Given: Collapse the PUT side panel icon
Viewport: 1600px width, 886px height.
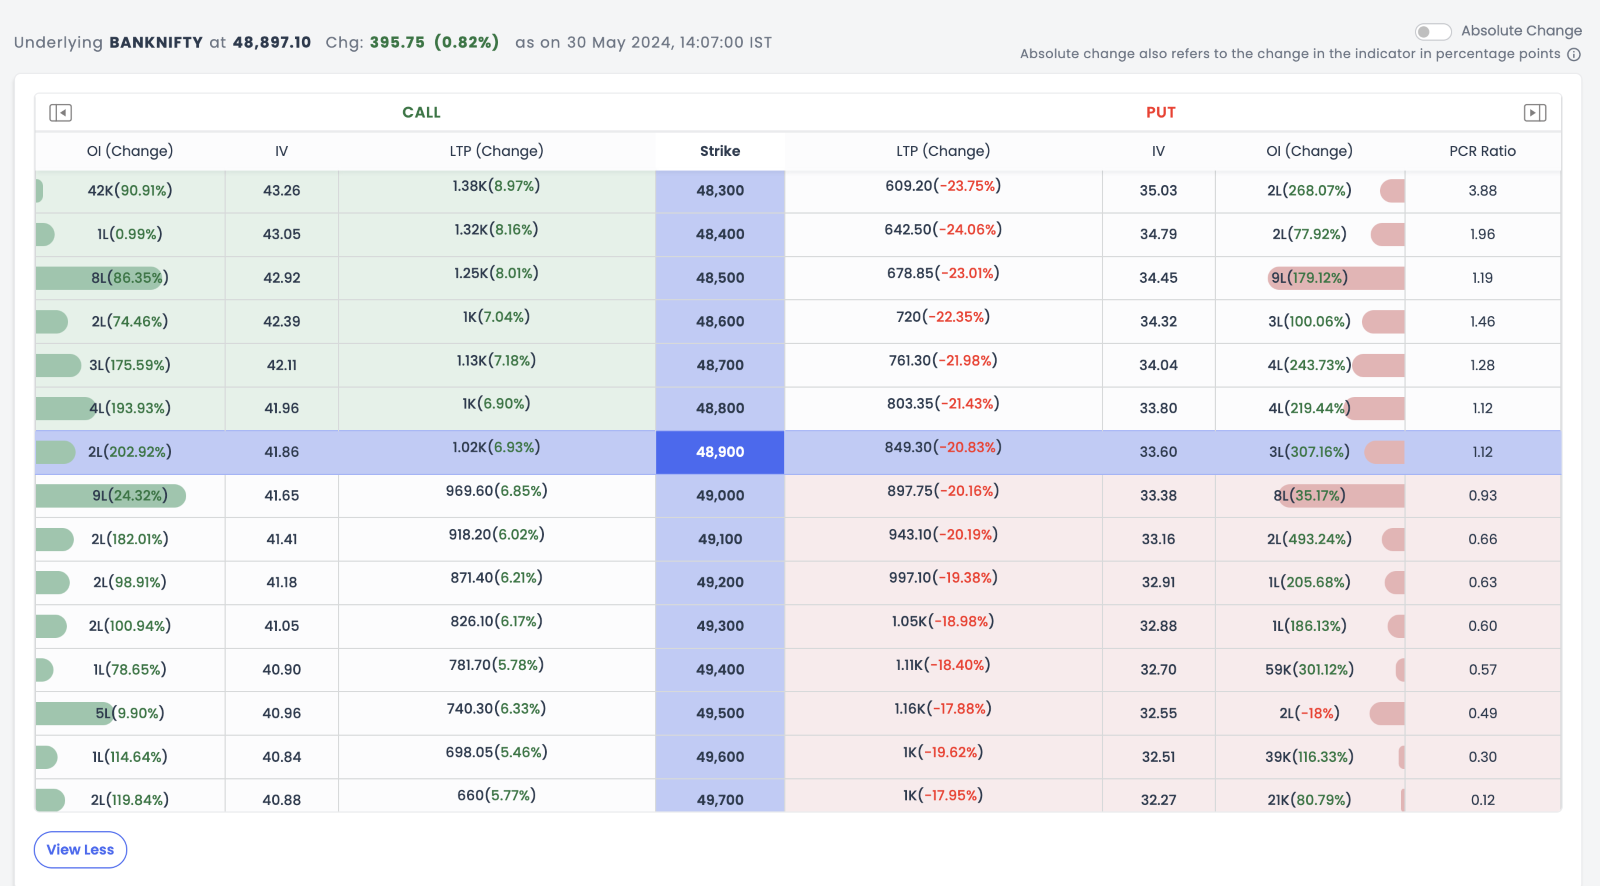Looking at the screenshot, I should [1534, 113].
